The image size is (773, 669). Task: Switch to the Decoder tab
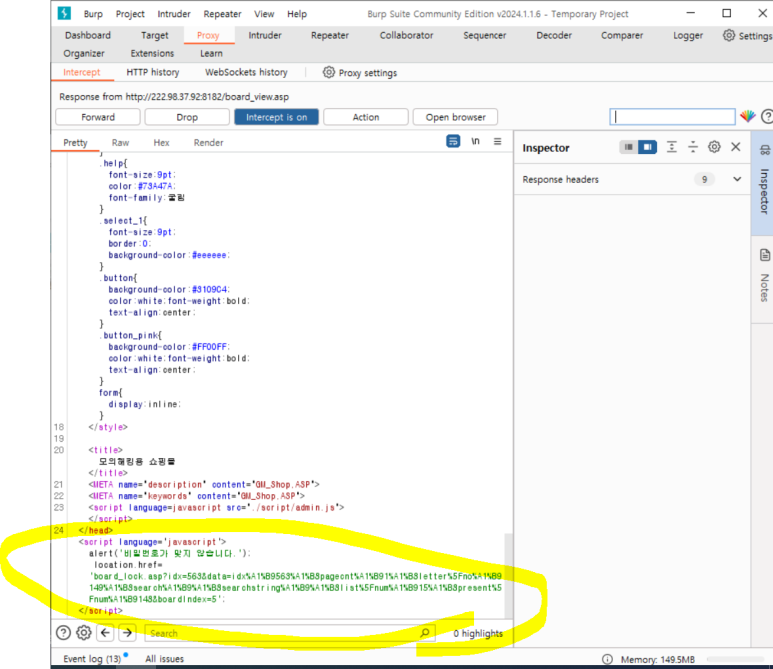tap(554, 35)
